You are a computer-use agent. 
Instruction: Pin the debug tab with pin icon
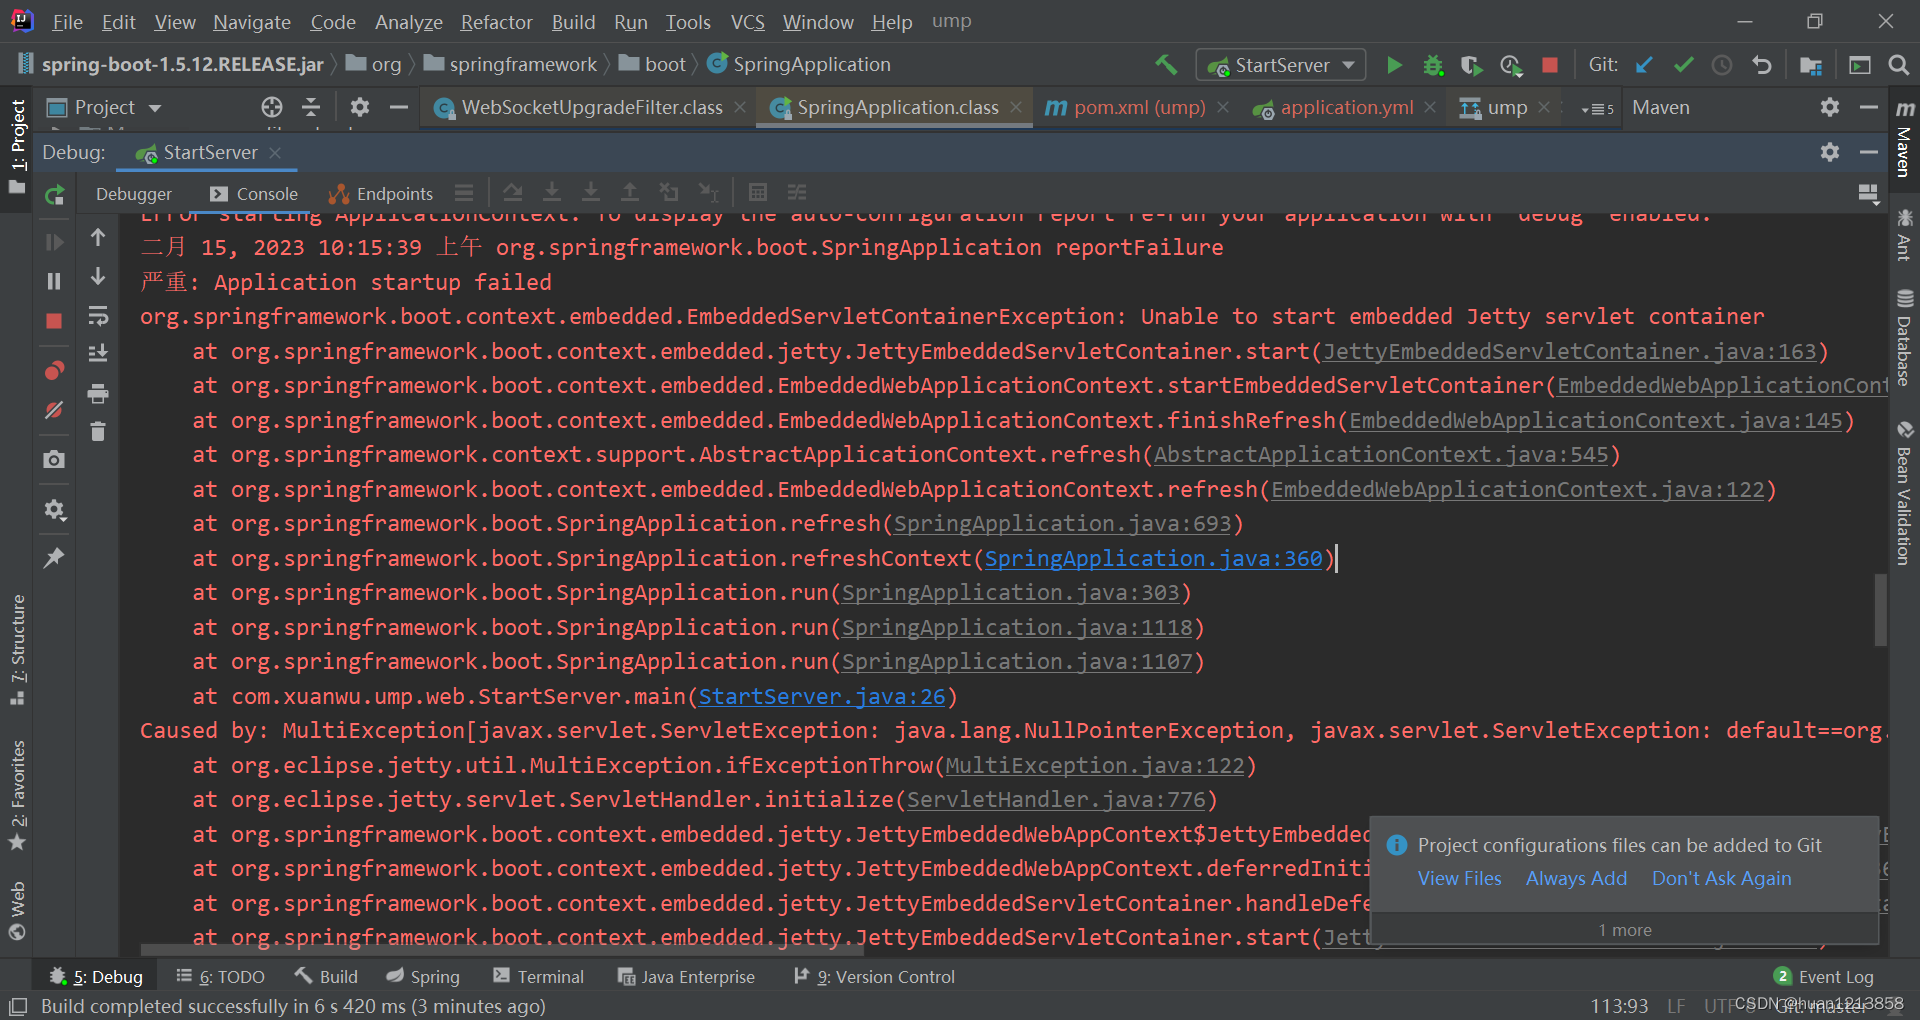pos(54,557)
